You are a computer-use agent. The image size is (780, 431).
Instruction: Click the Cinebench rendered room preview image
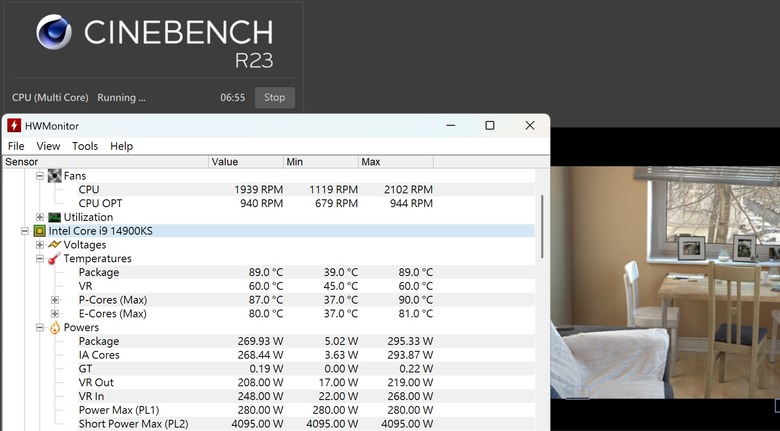click(x=665, y=282)
